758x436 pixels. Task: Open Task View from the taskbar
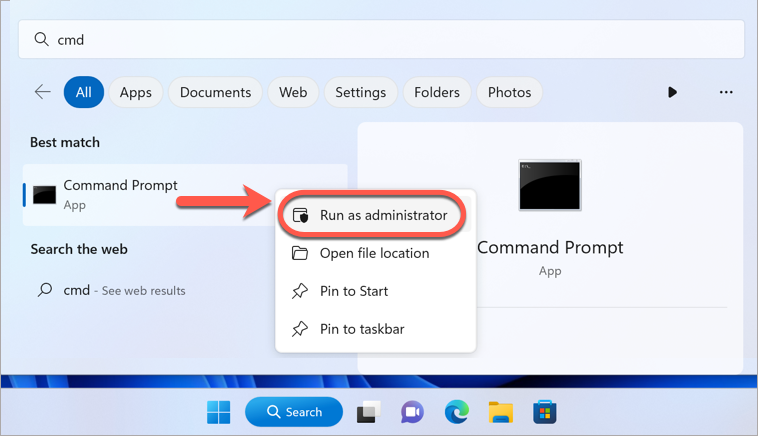368,412
